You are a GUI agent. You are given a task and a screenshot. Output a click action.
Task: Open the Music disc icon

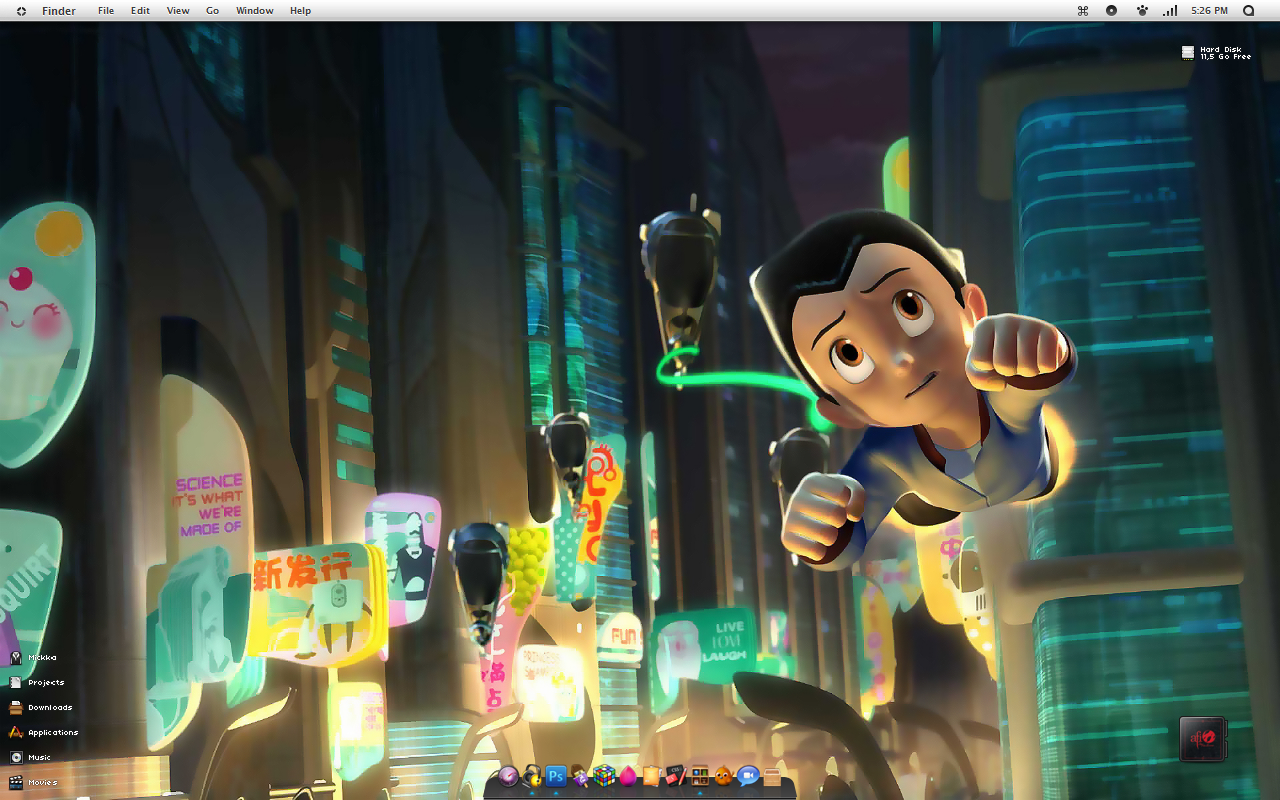click(x=16, y=757)
